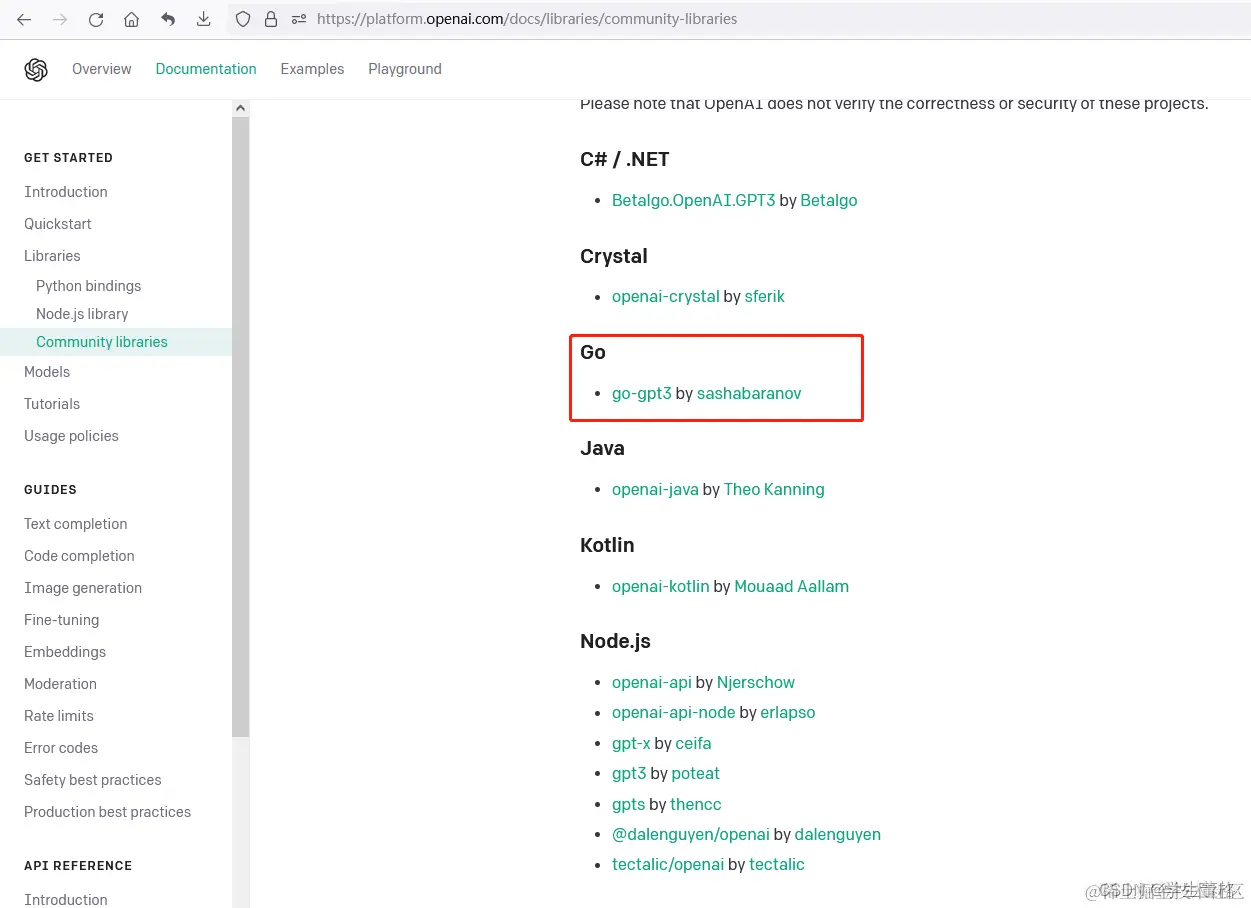Viewport: 1251px width, 908px height.
Task: Open Production best practices guide
Action: pyautogui.click(x=108, y=812)
